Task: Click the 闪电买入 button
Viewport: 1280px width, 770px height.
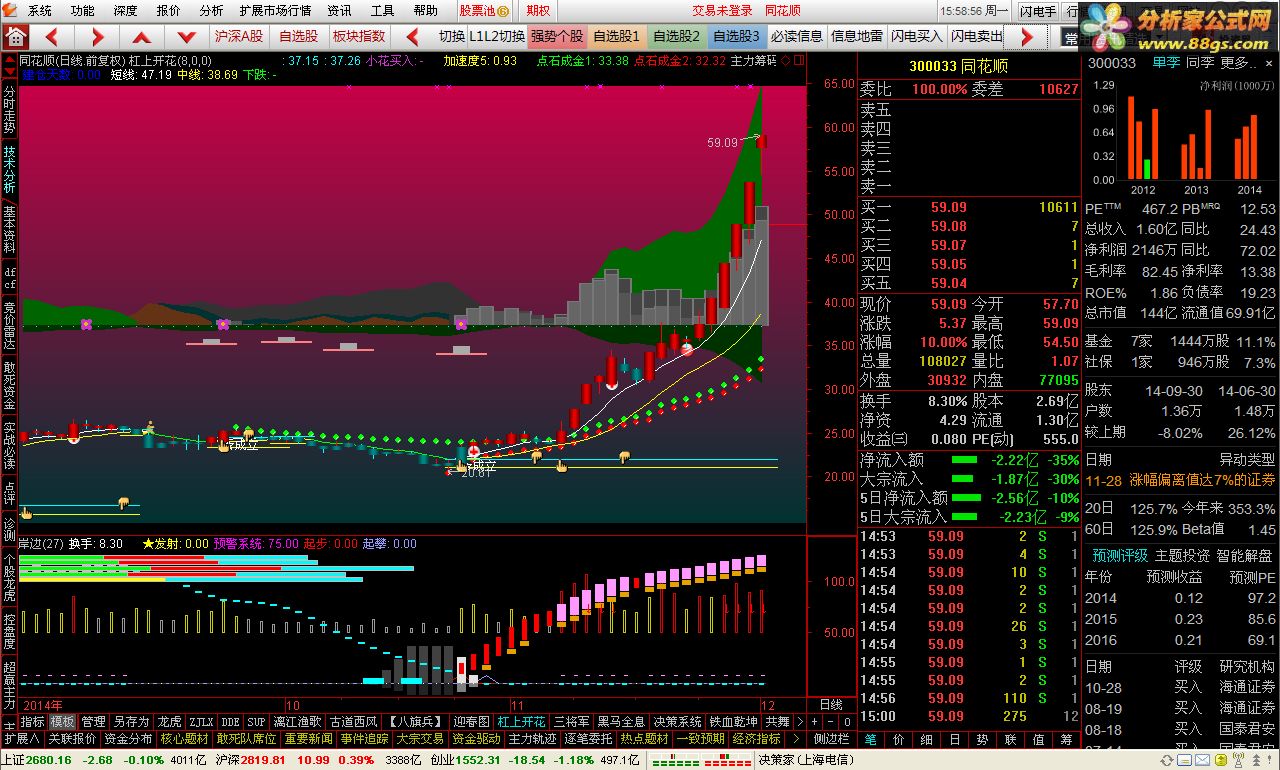Action: 915,37
